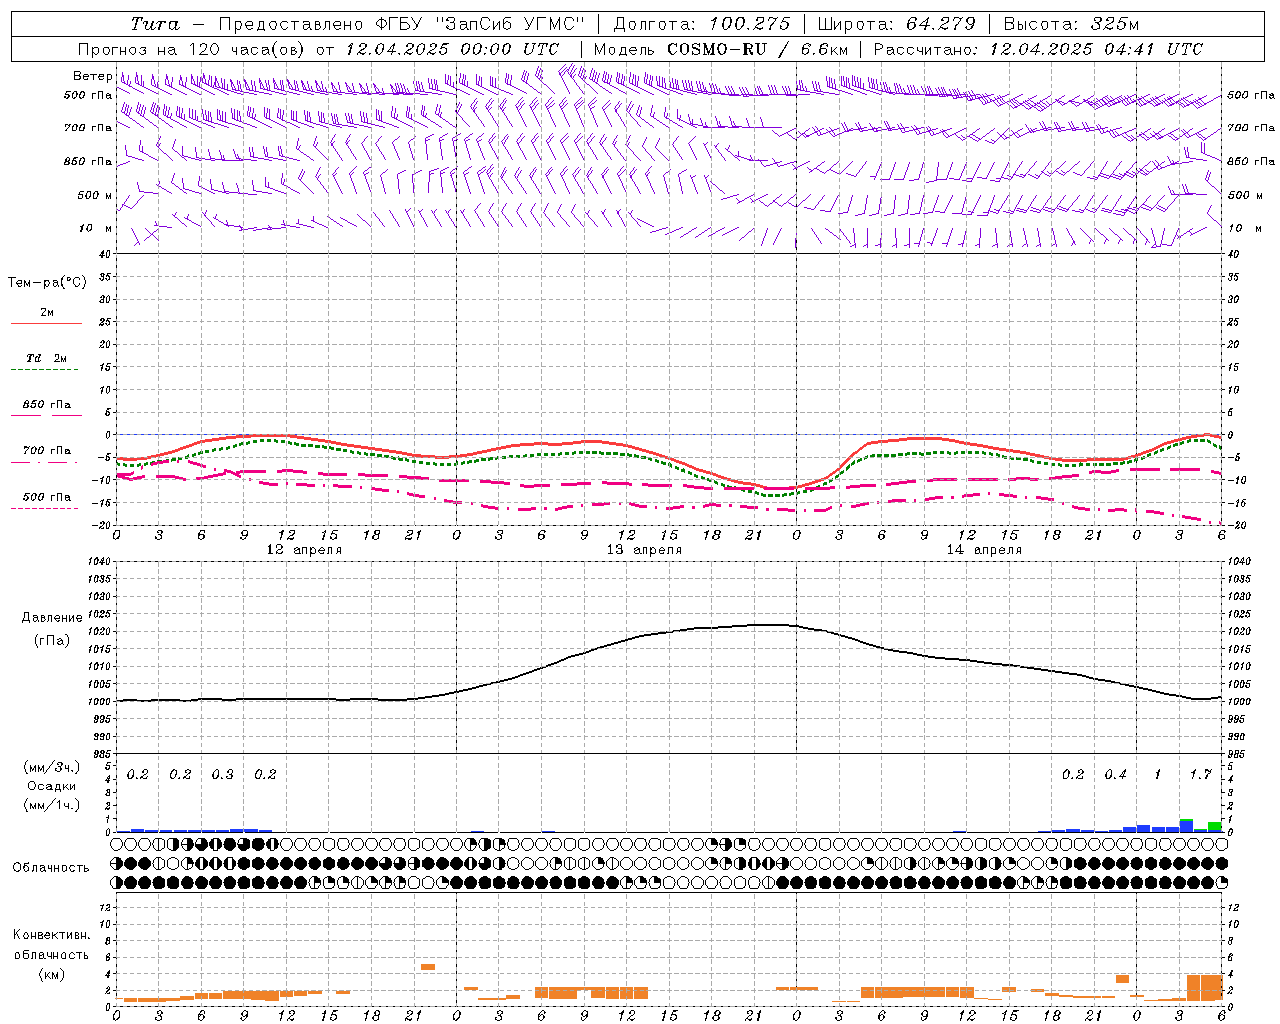Image resolution: width=1280 pixels, height=1024 pixels.
Task: Click the "Td 2м" dew point legend entry
Action: click(x=46, y=358)
